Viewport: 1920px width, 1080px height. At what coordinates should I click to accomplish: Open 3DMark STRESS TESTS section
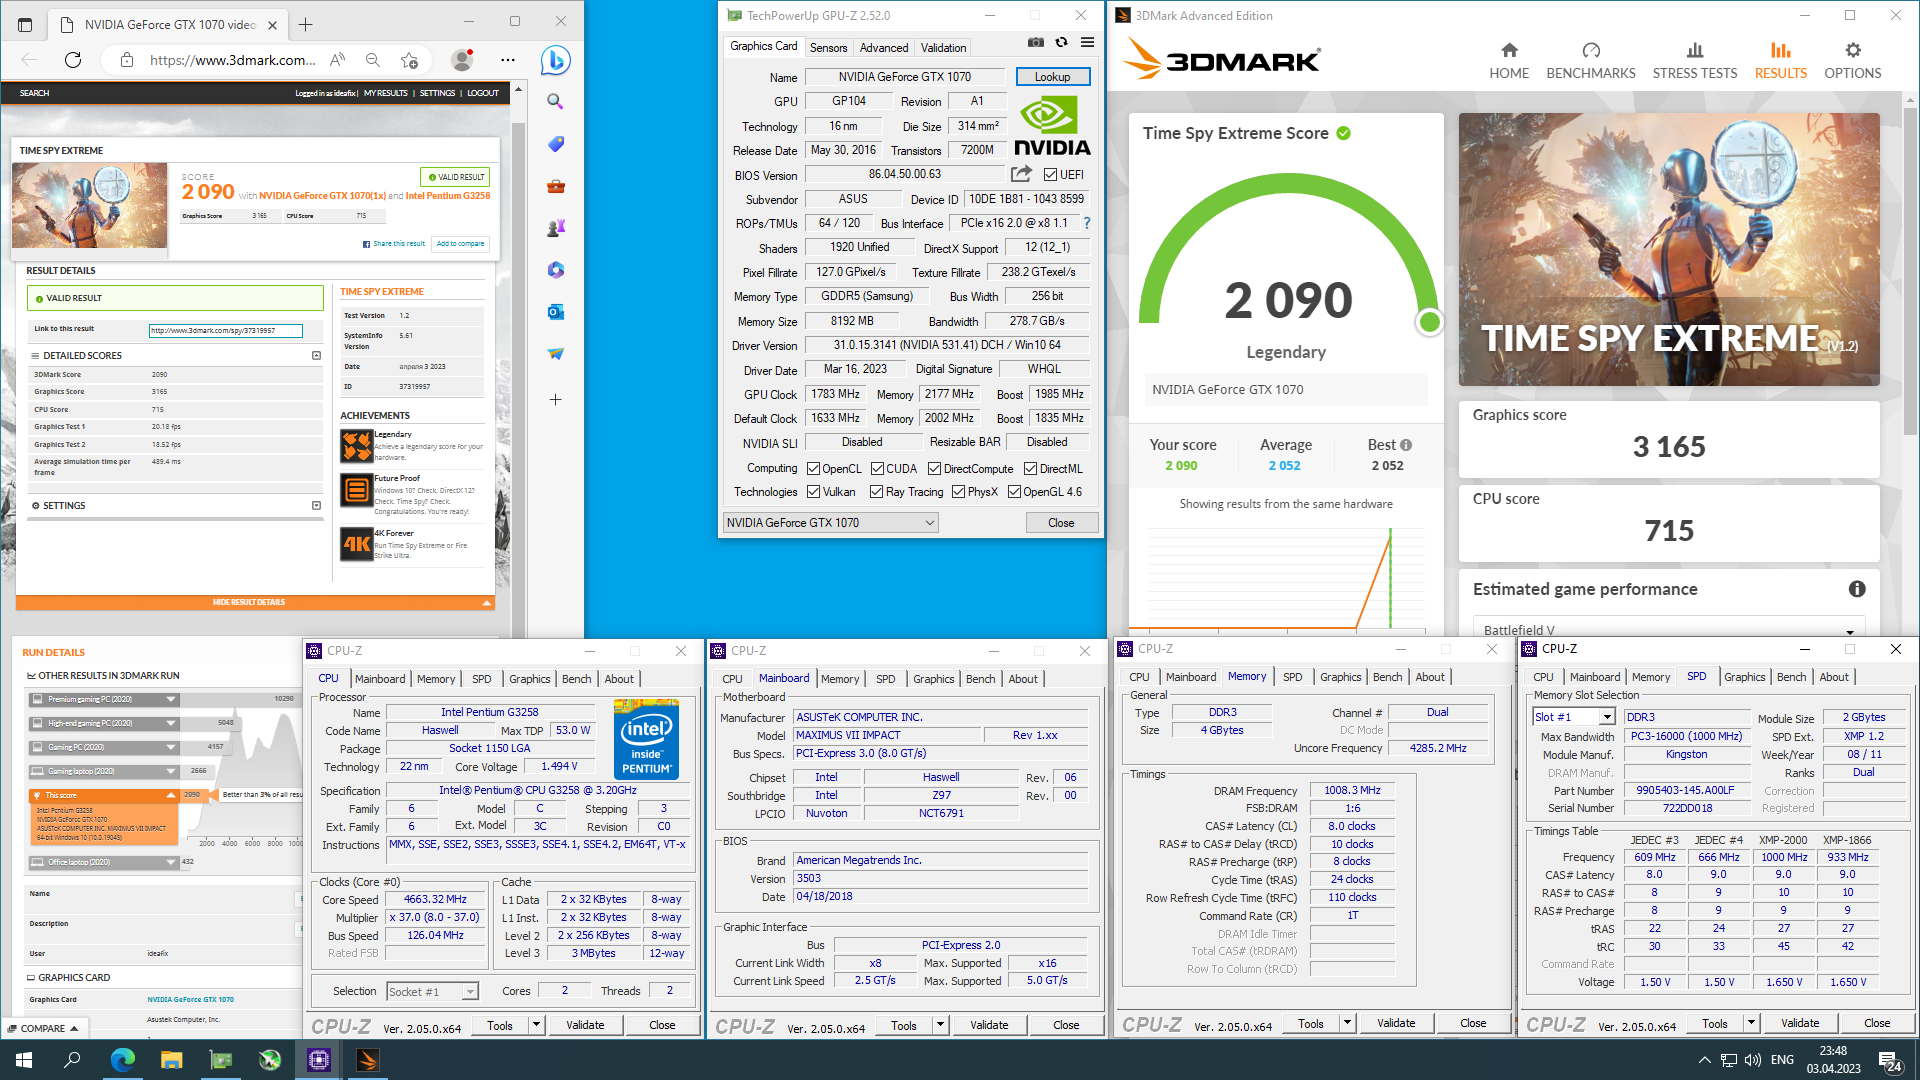pyautogui.click(x=1695, y=61)
